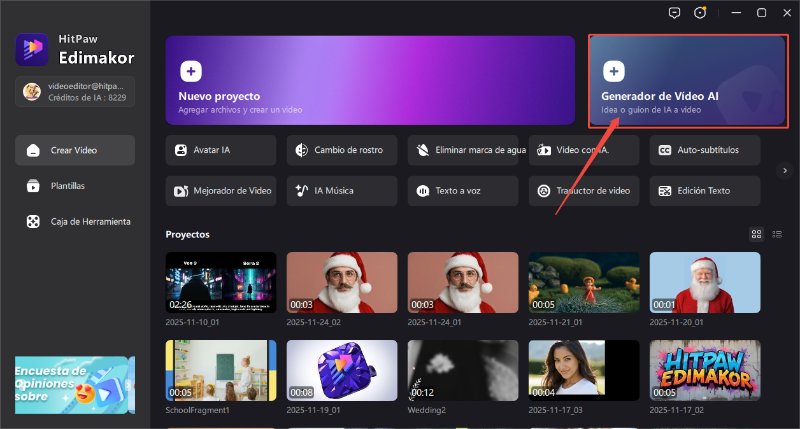Open project thumbnail 2025-11-10_01

point(221,283)
